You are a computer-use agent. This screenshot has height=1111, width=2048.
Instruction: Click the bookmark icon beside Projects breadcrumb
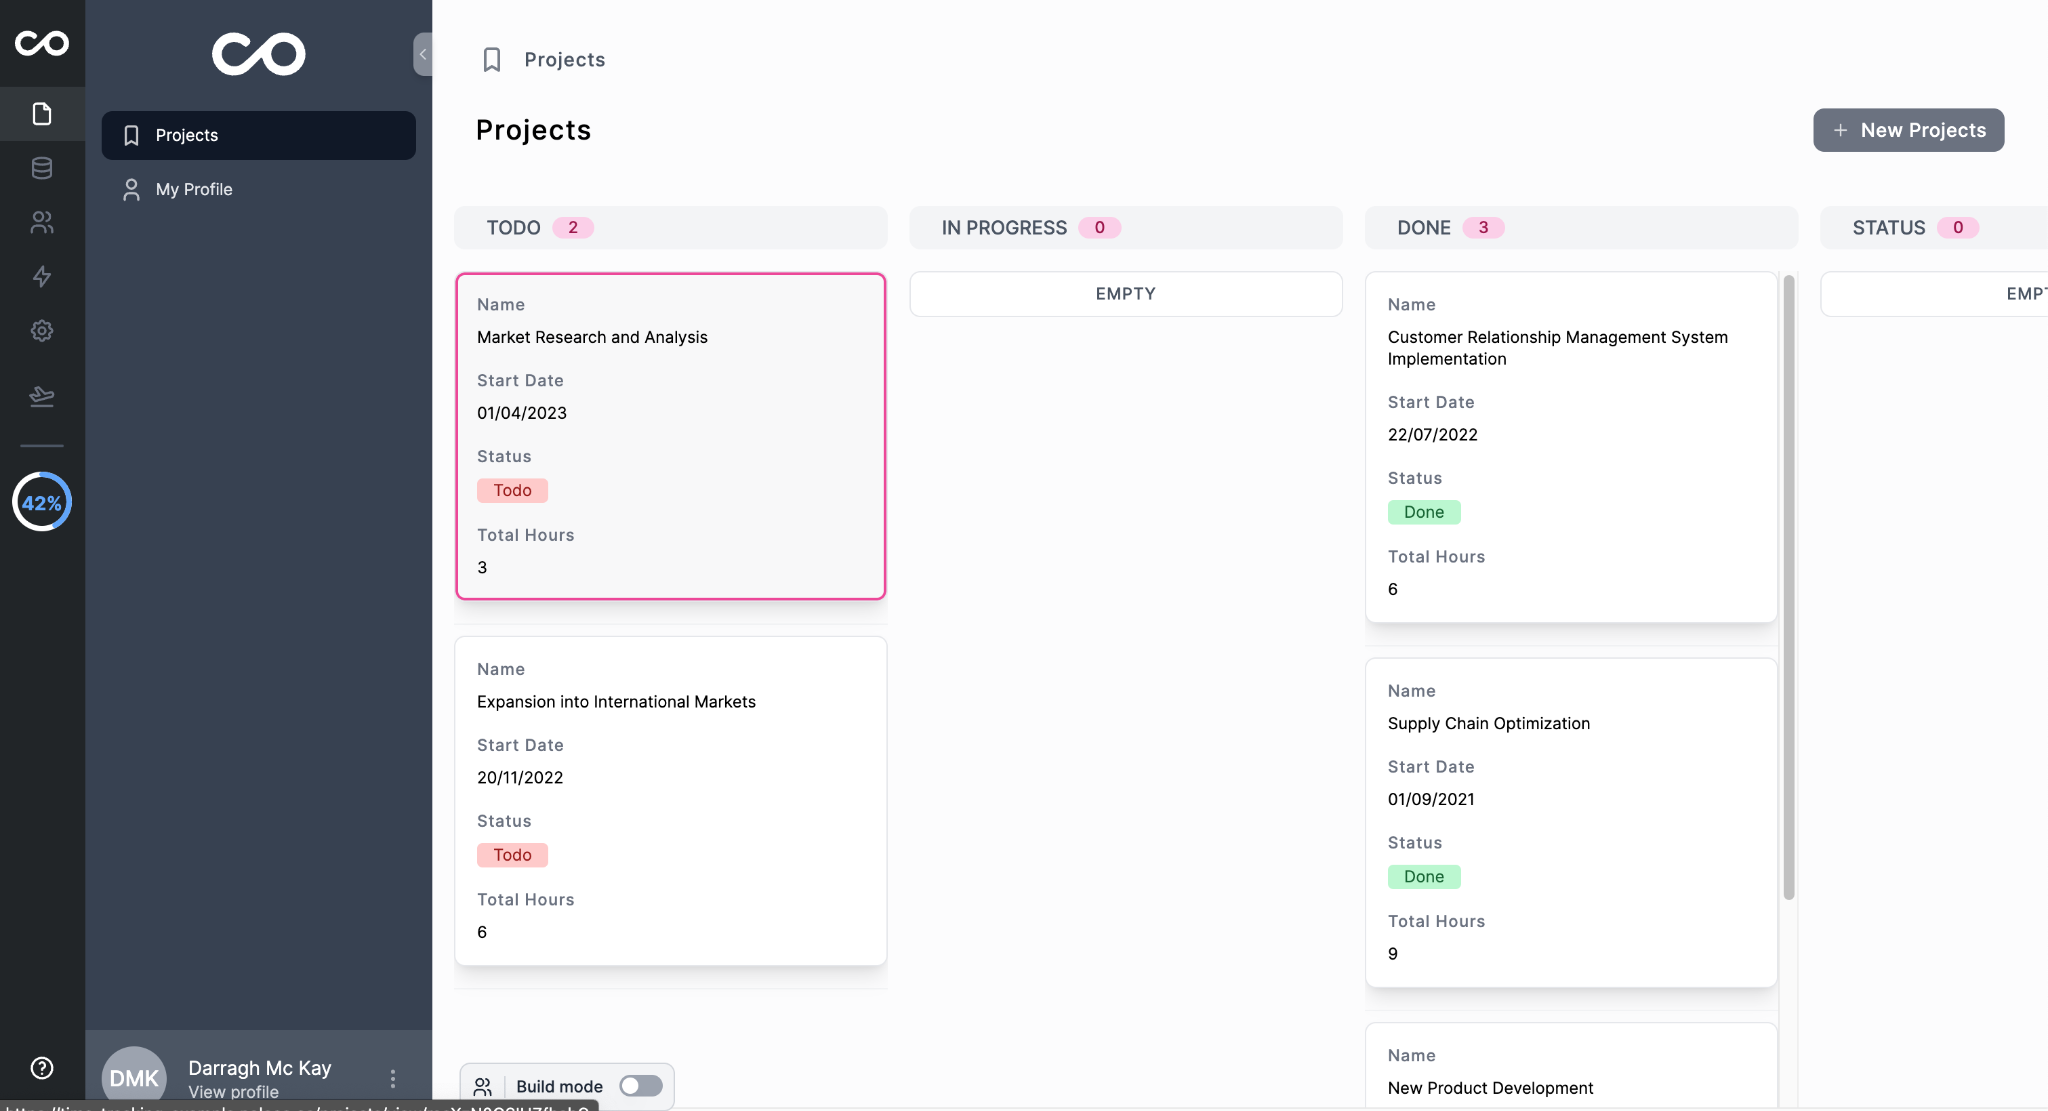point(491,60)
